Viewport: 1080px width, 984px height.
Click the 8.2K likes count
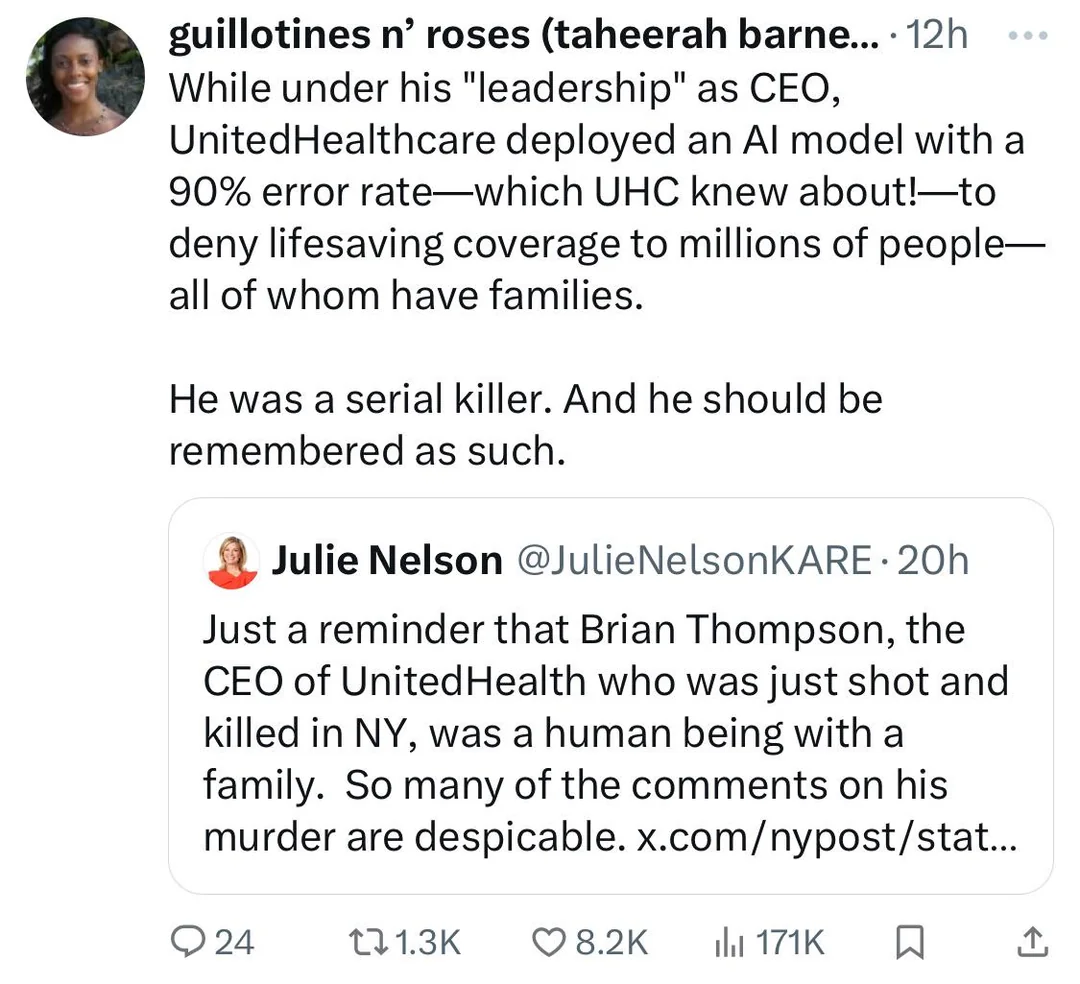(612, 942)
